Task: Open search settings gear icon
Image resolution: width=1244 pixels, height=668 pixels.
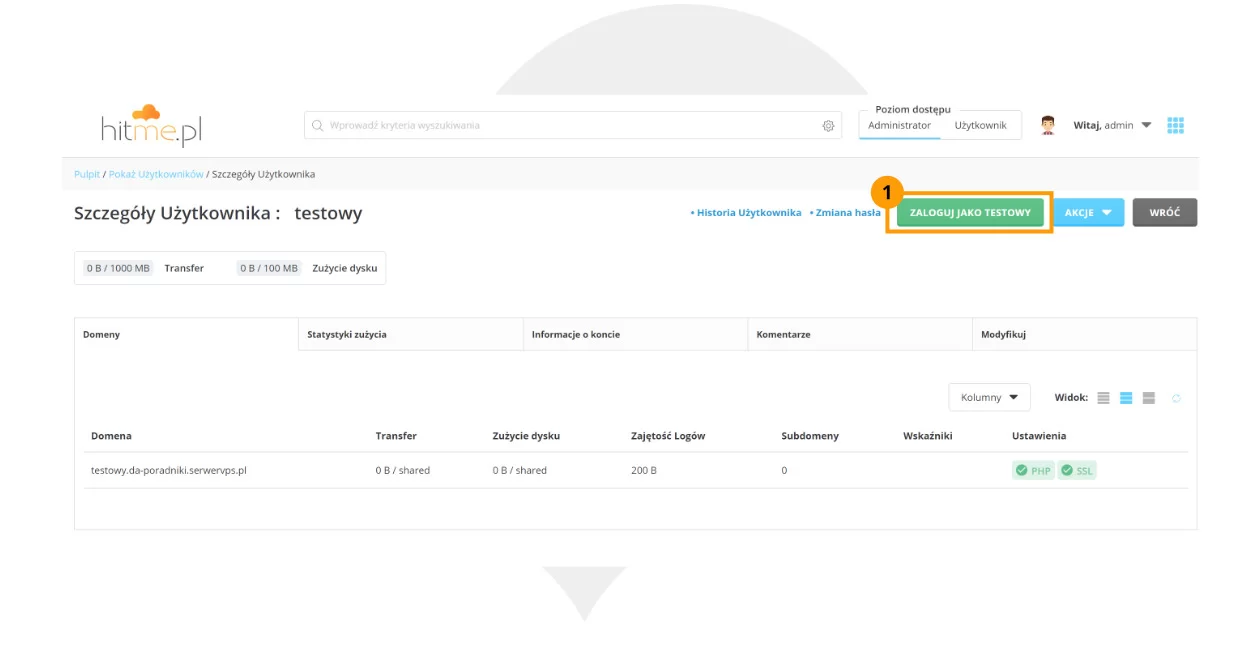Action: (x=828, y=126)
